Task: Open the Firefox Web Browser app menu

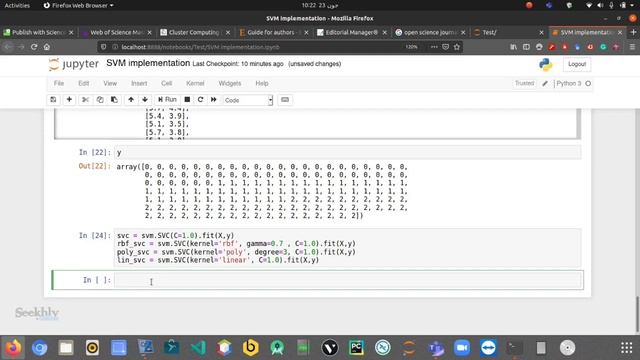Action: click(78, 5)
